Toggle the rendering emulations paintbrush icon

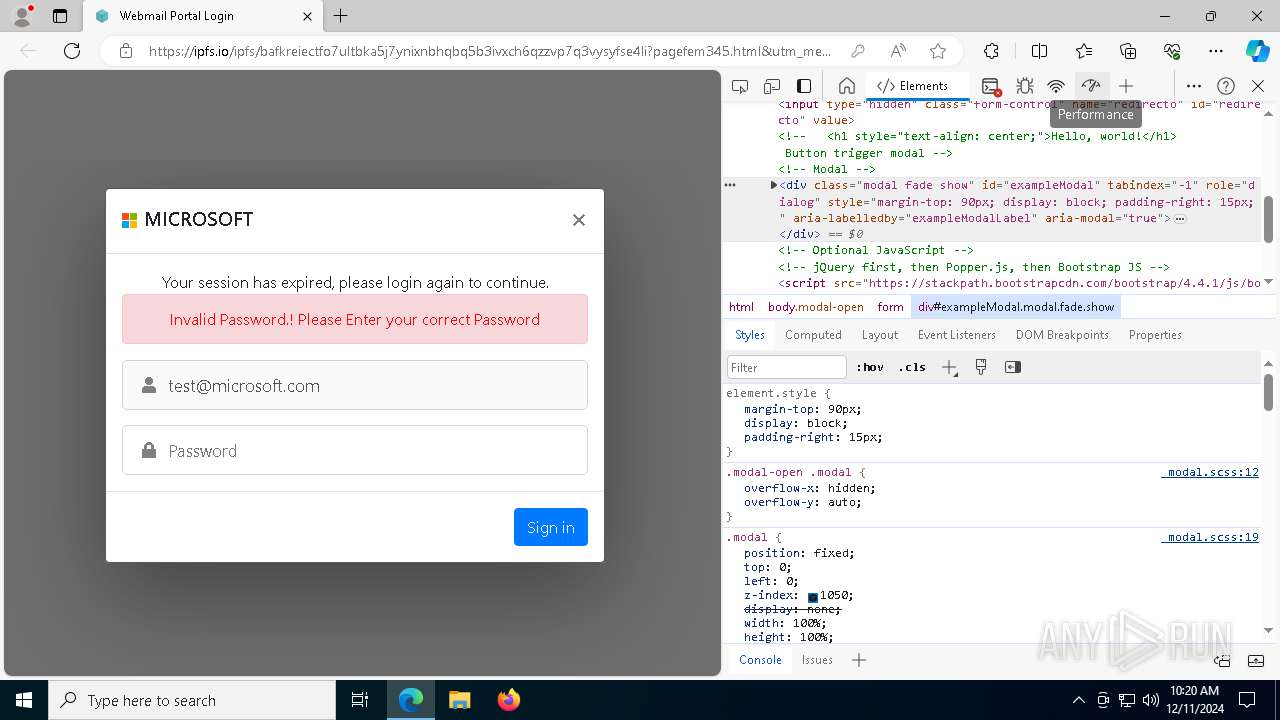(x=981, y=367)
